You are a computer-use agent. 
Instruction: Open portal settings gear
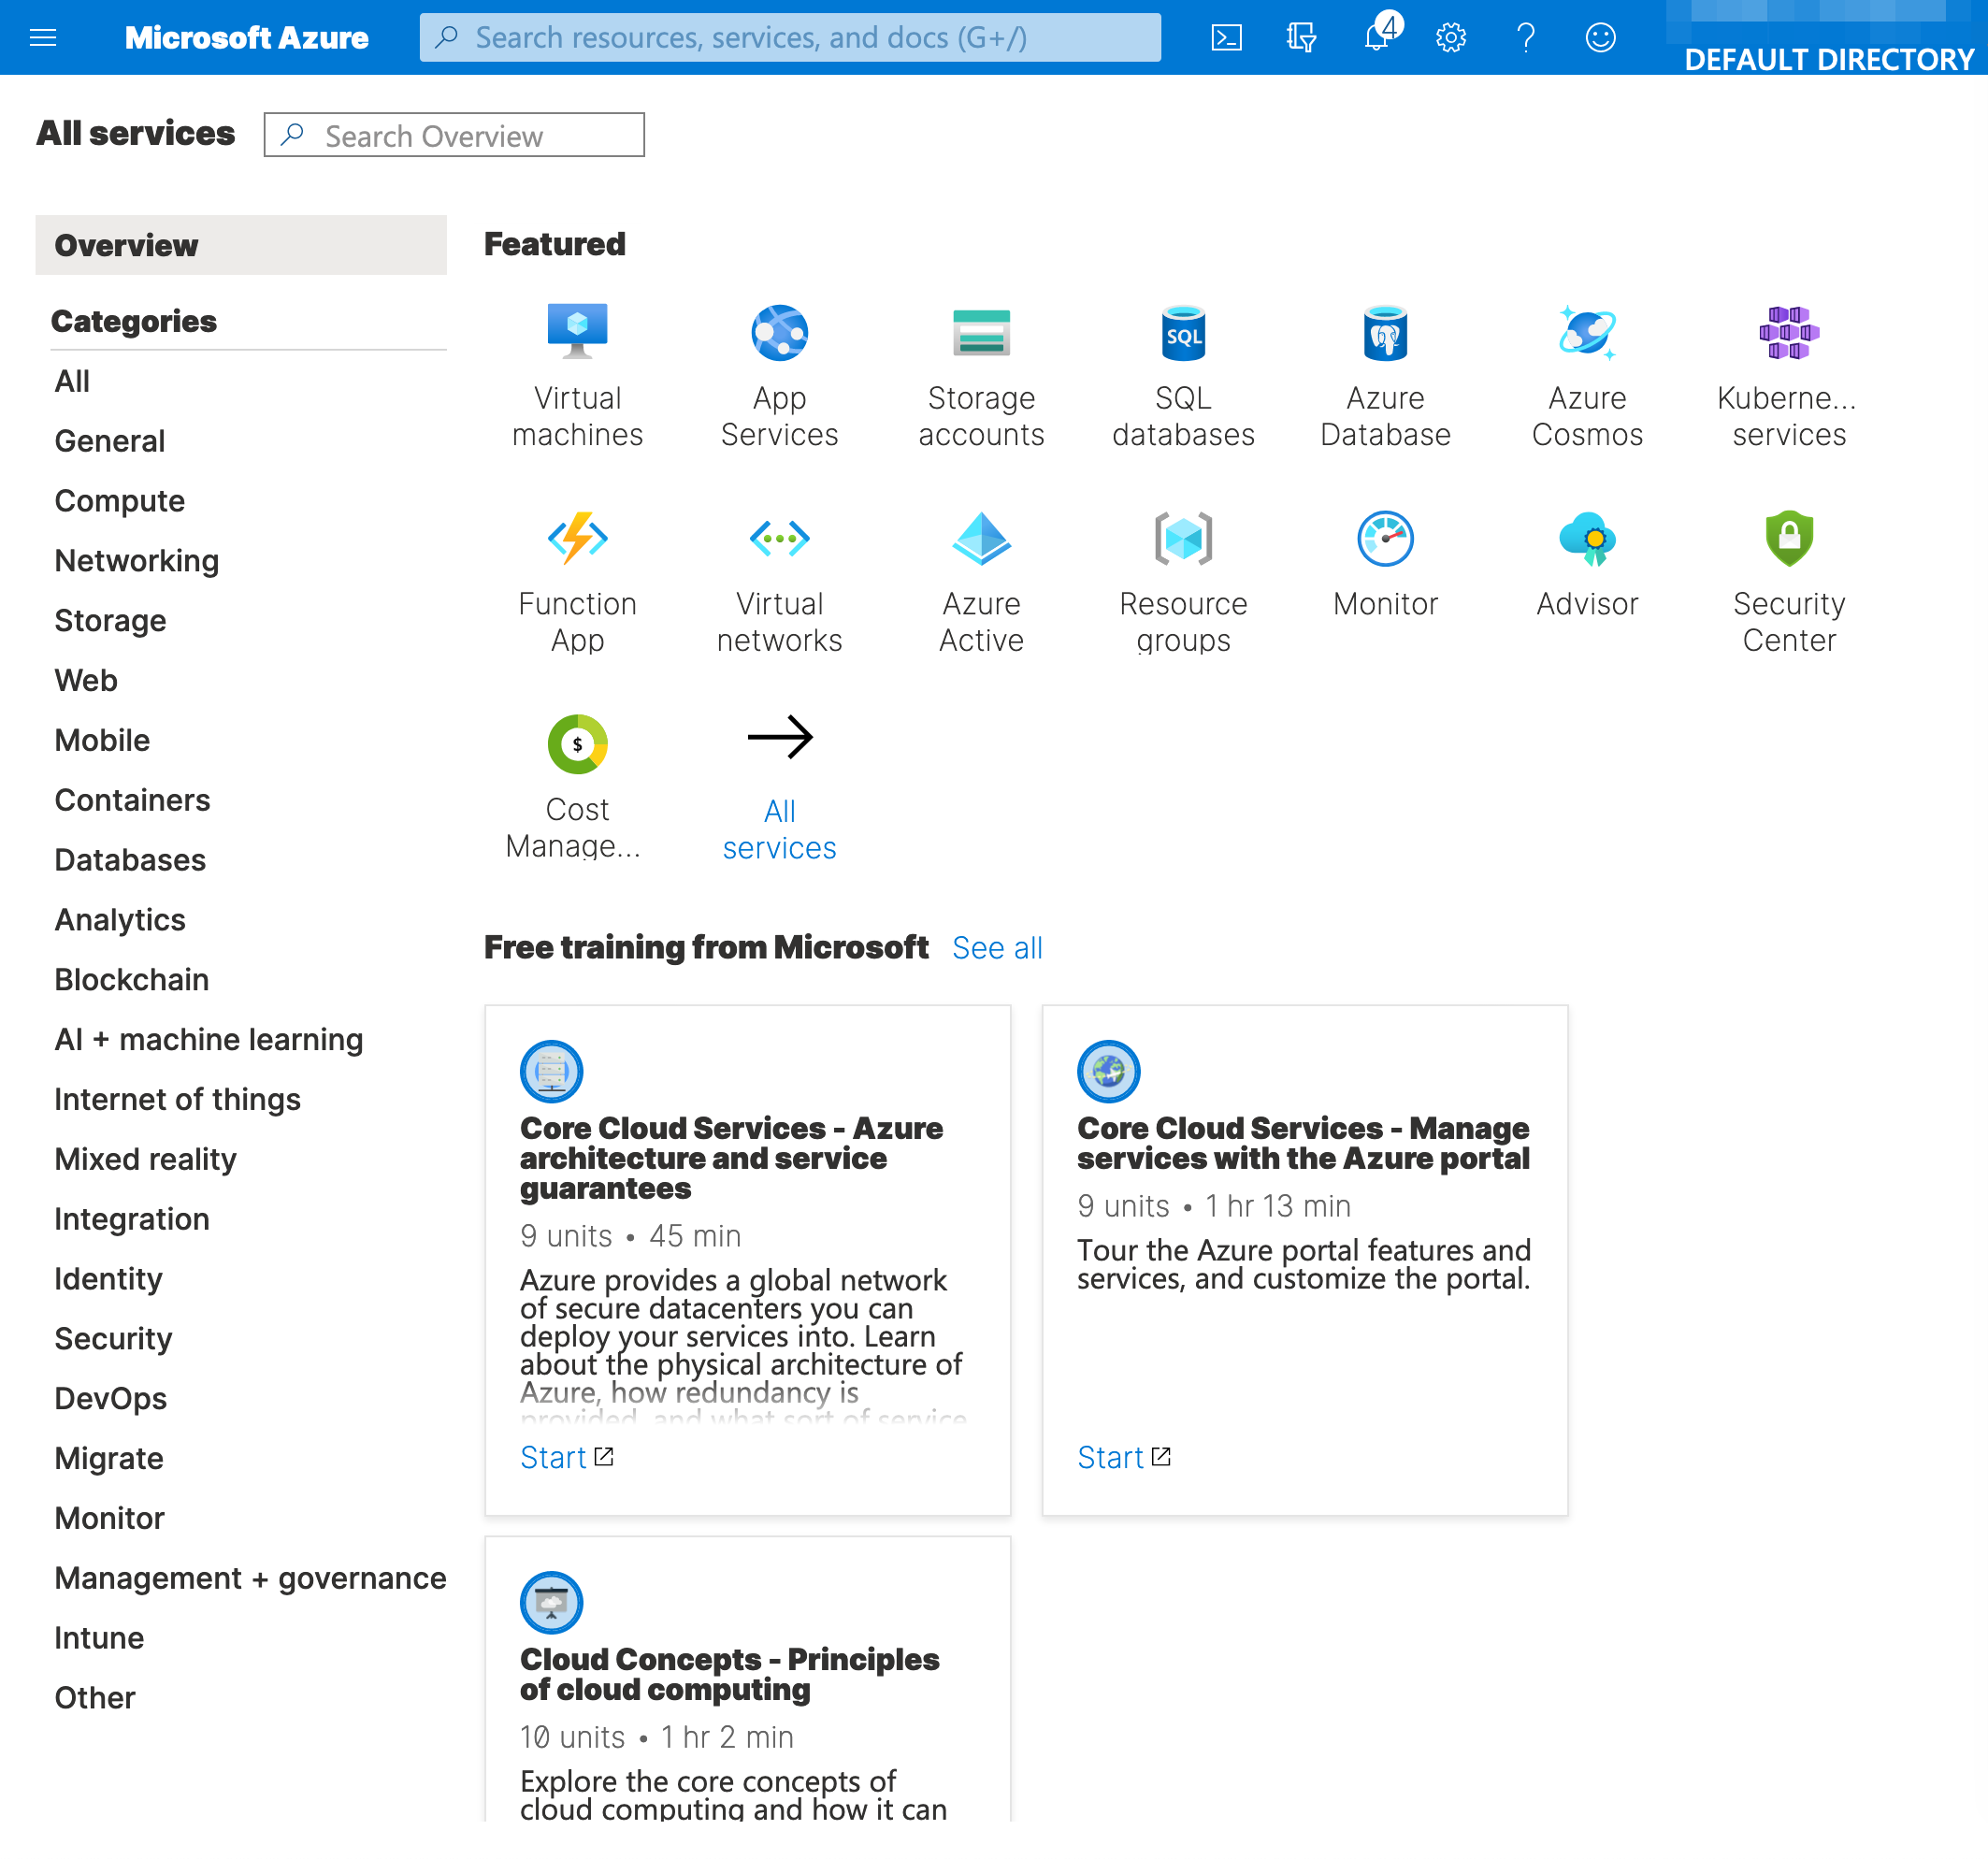(x=1451, y=38)
